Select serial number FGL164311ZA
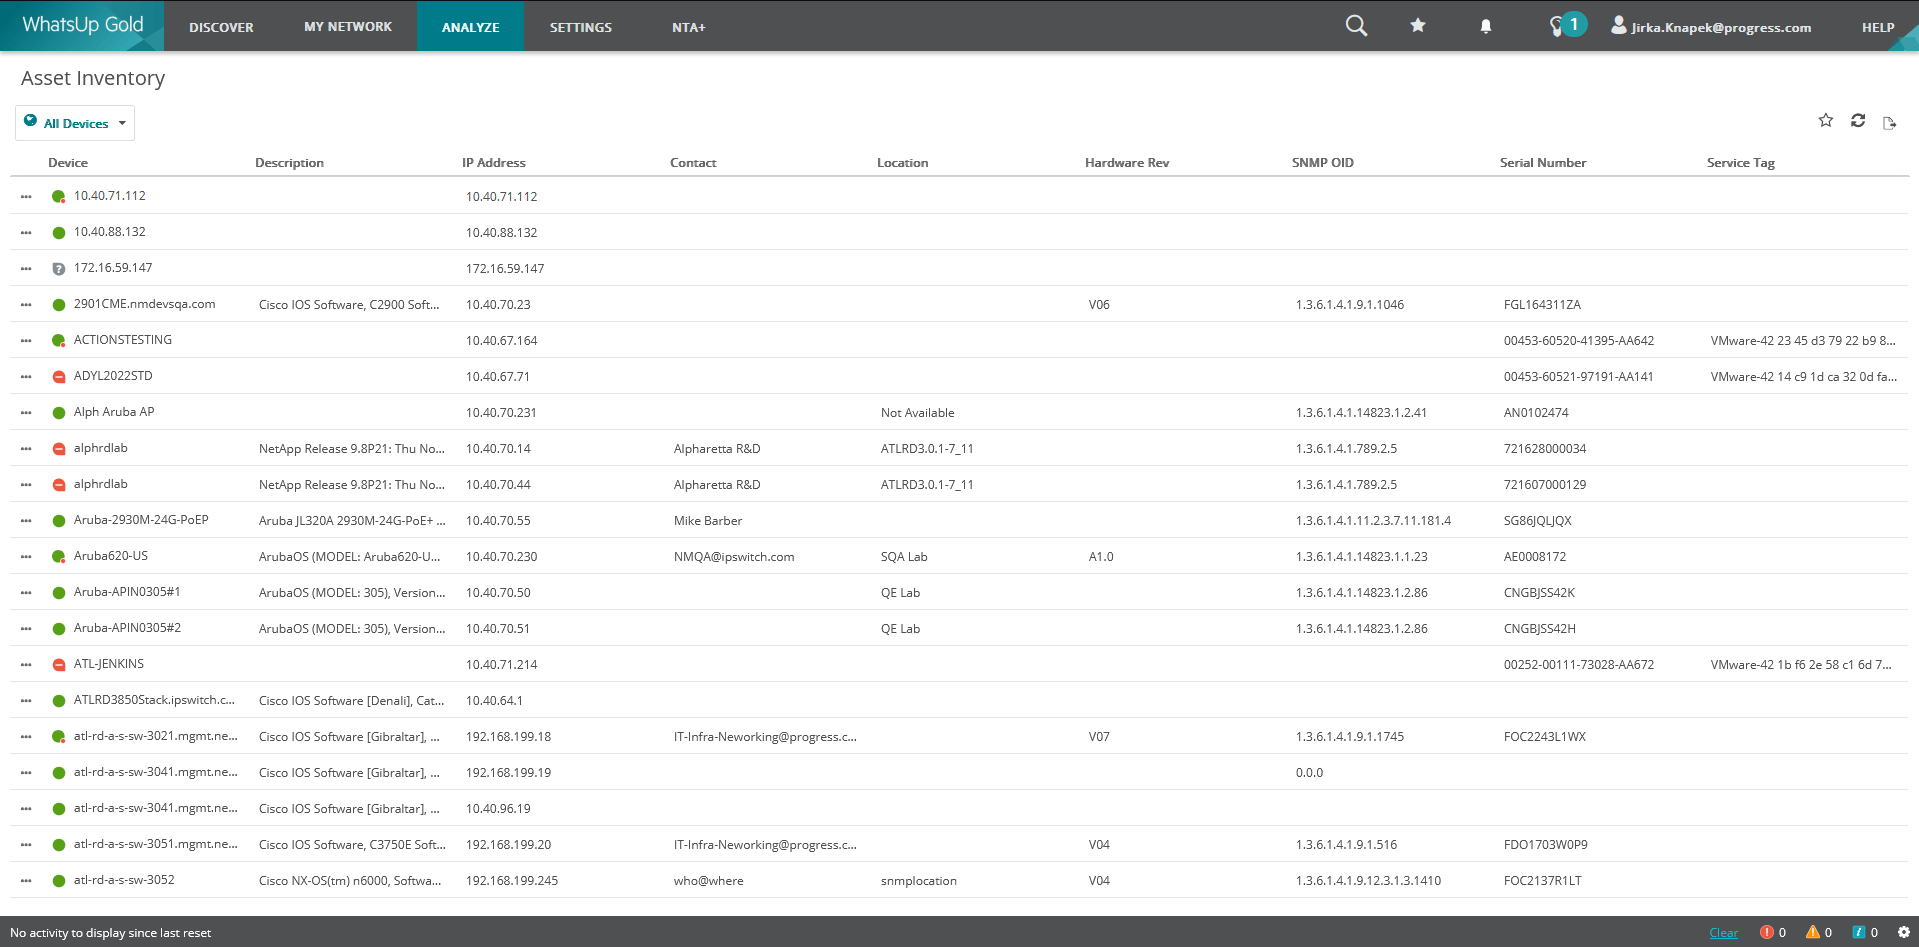 tap(1542, 305)
